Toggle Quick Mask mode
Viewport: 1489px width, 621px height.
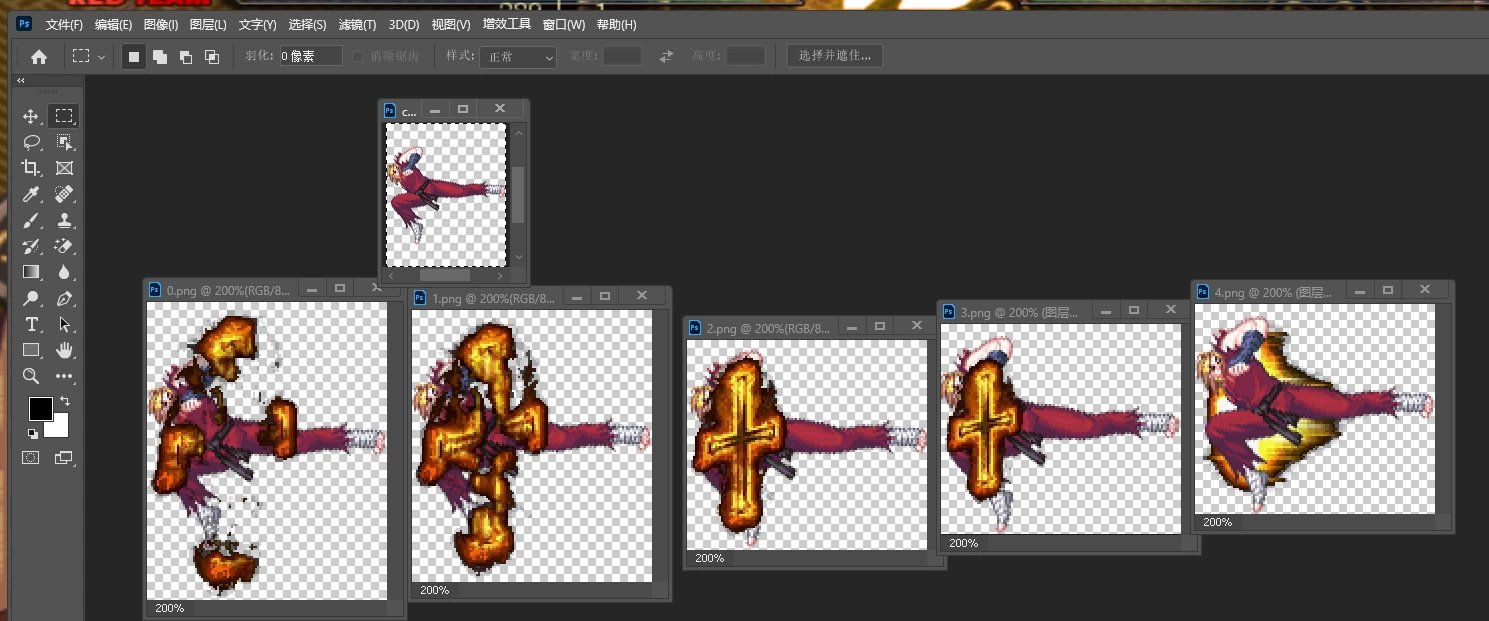click(31, 458)
